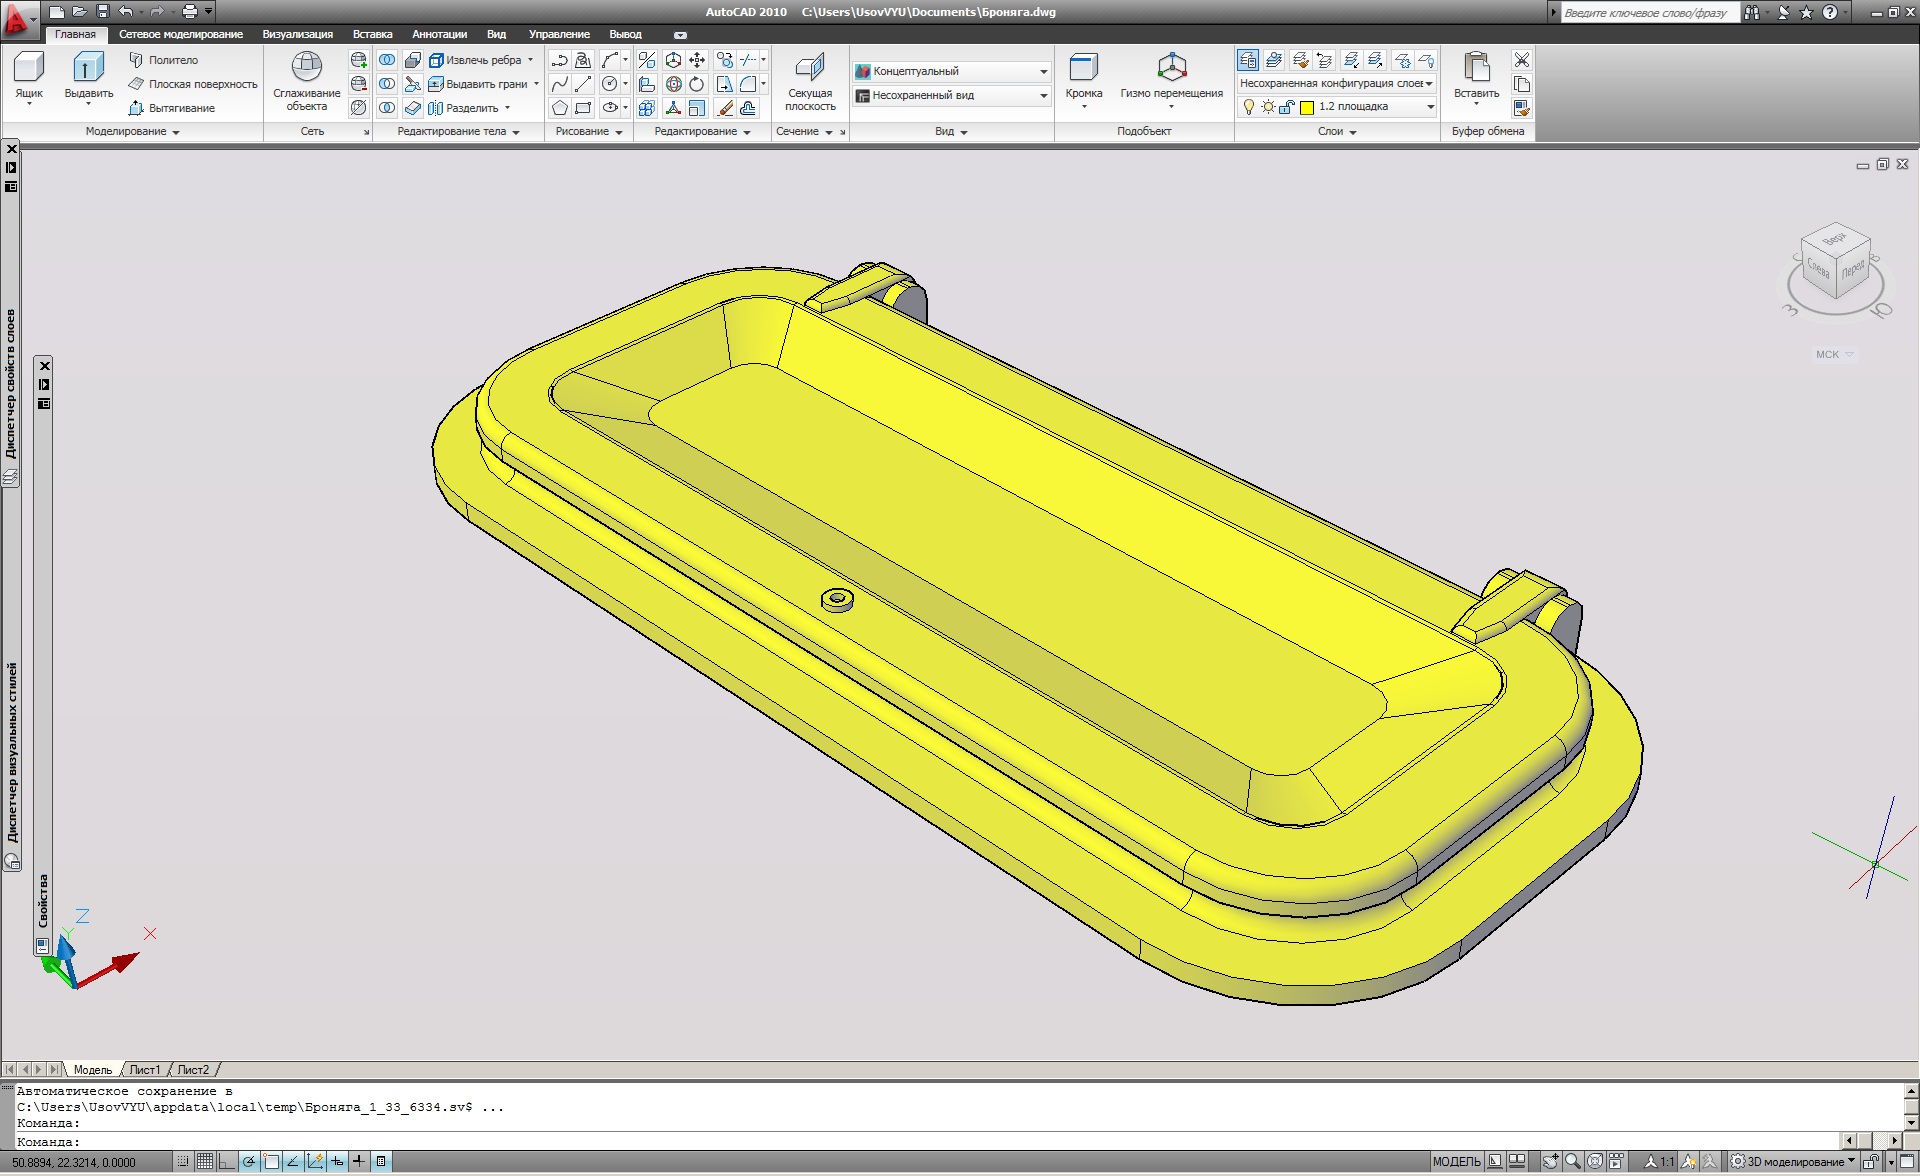Click the binoculars search icon in title bar
The height and width of the screenshot is (1176, 1920).
(x=1751, y=12)
